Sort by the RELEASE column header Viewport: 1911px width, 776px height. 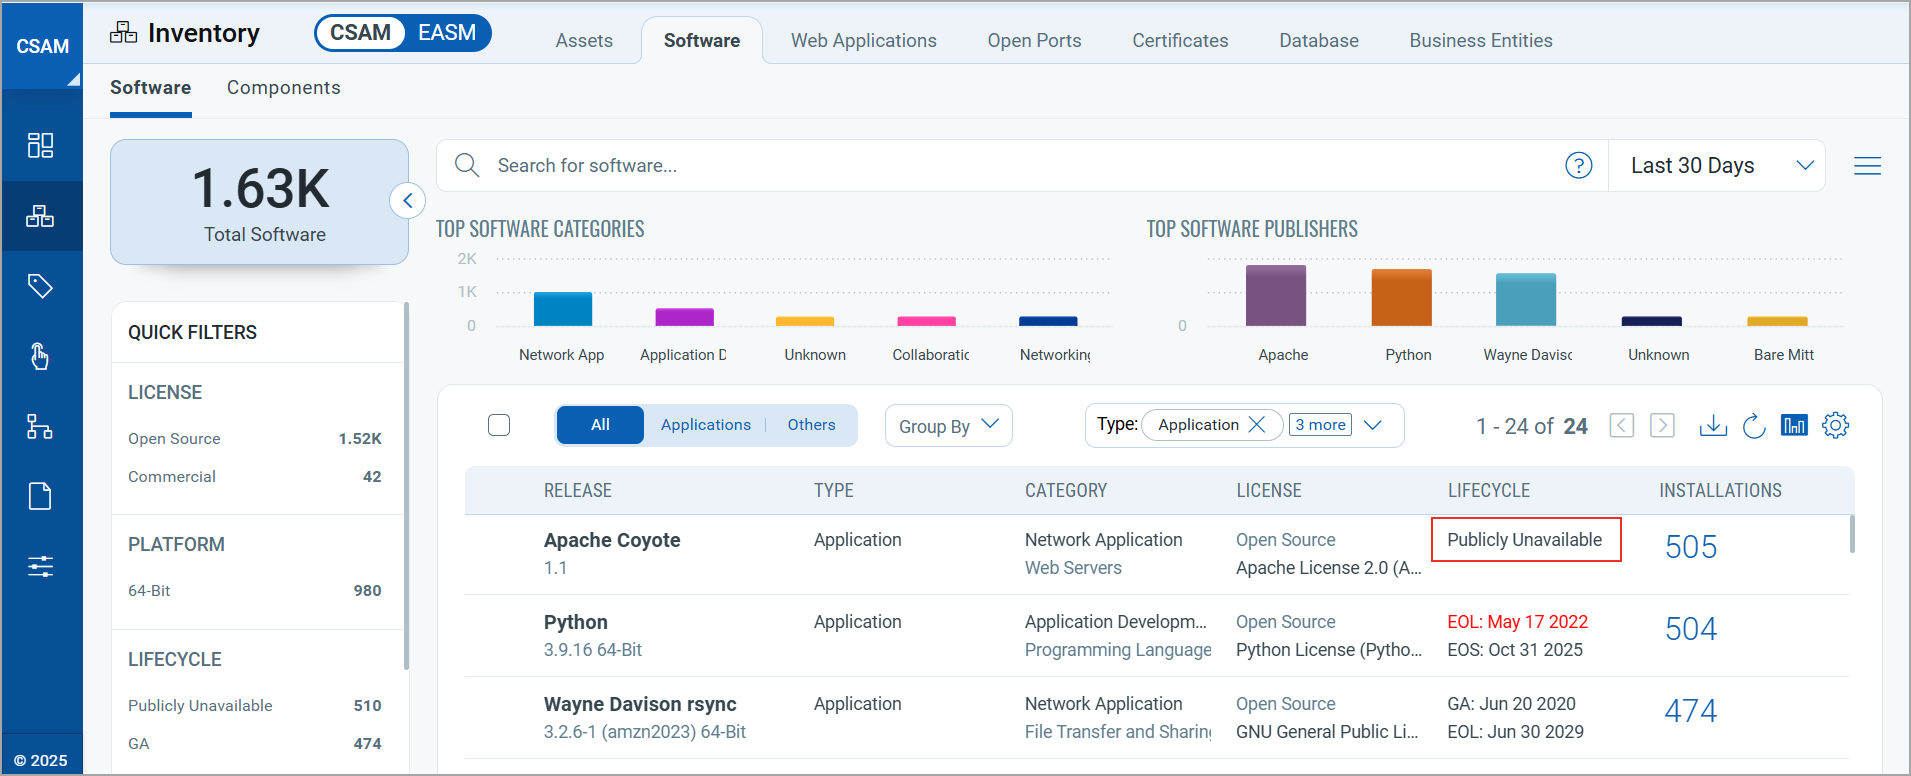pyautogui.click(x=578, y=491)
